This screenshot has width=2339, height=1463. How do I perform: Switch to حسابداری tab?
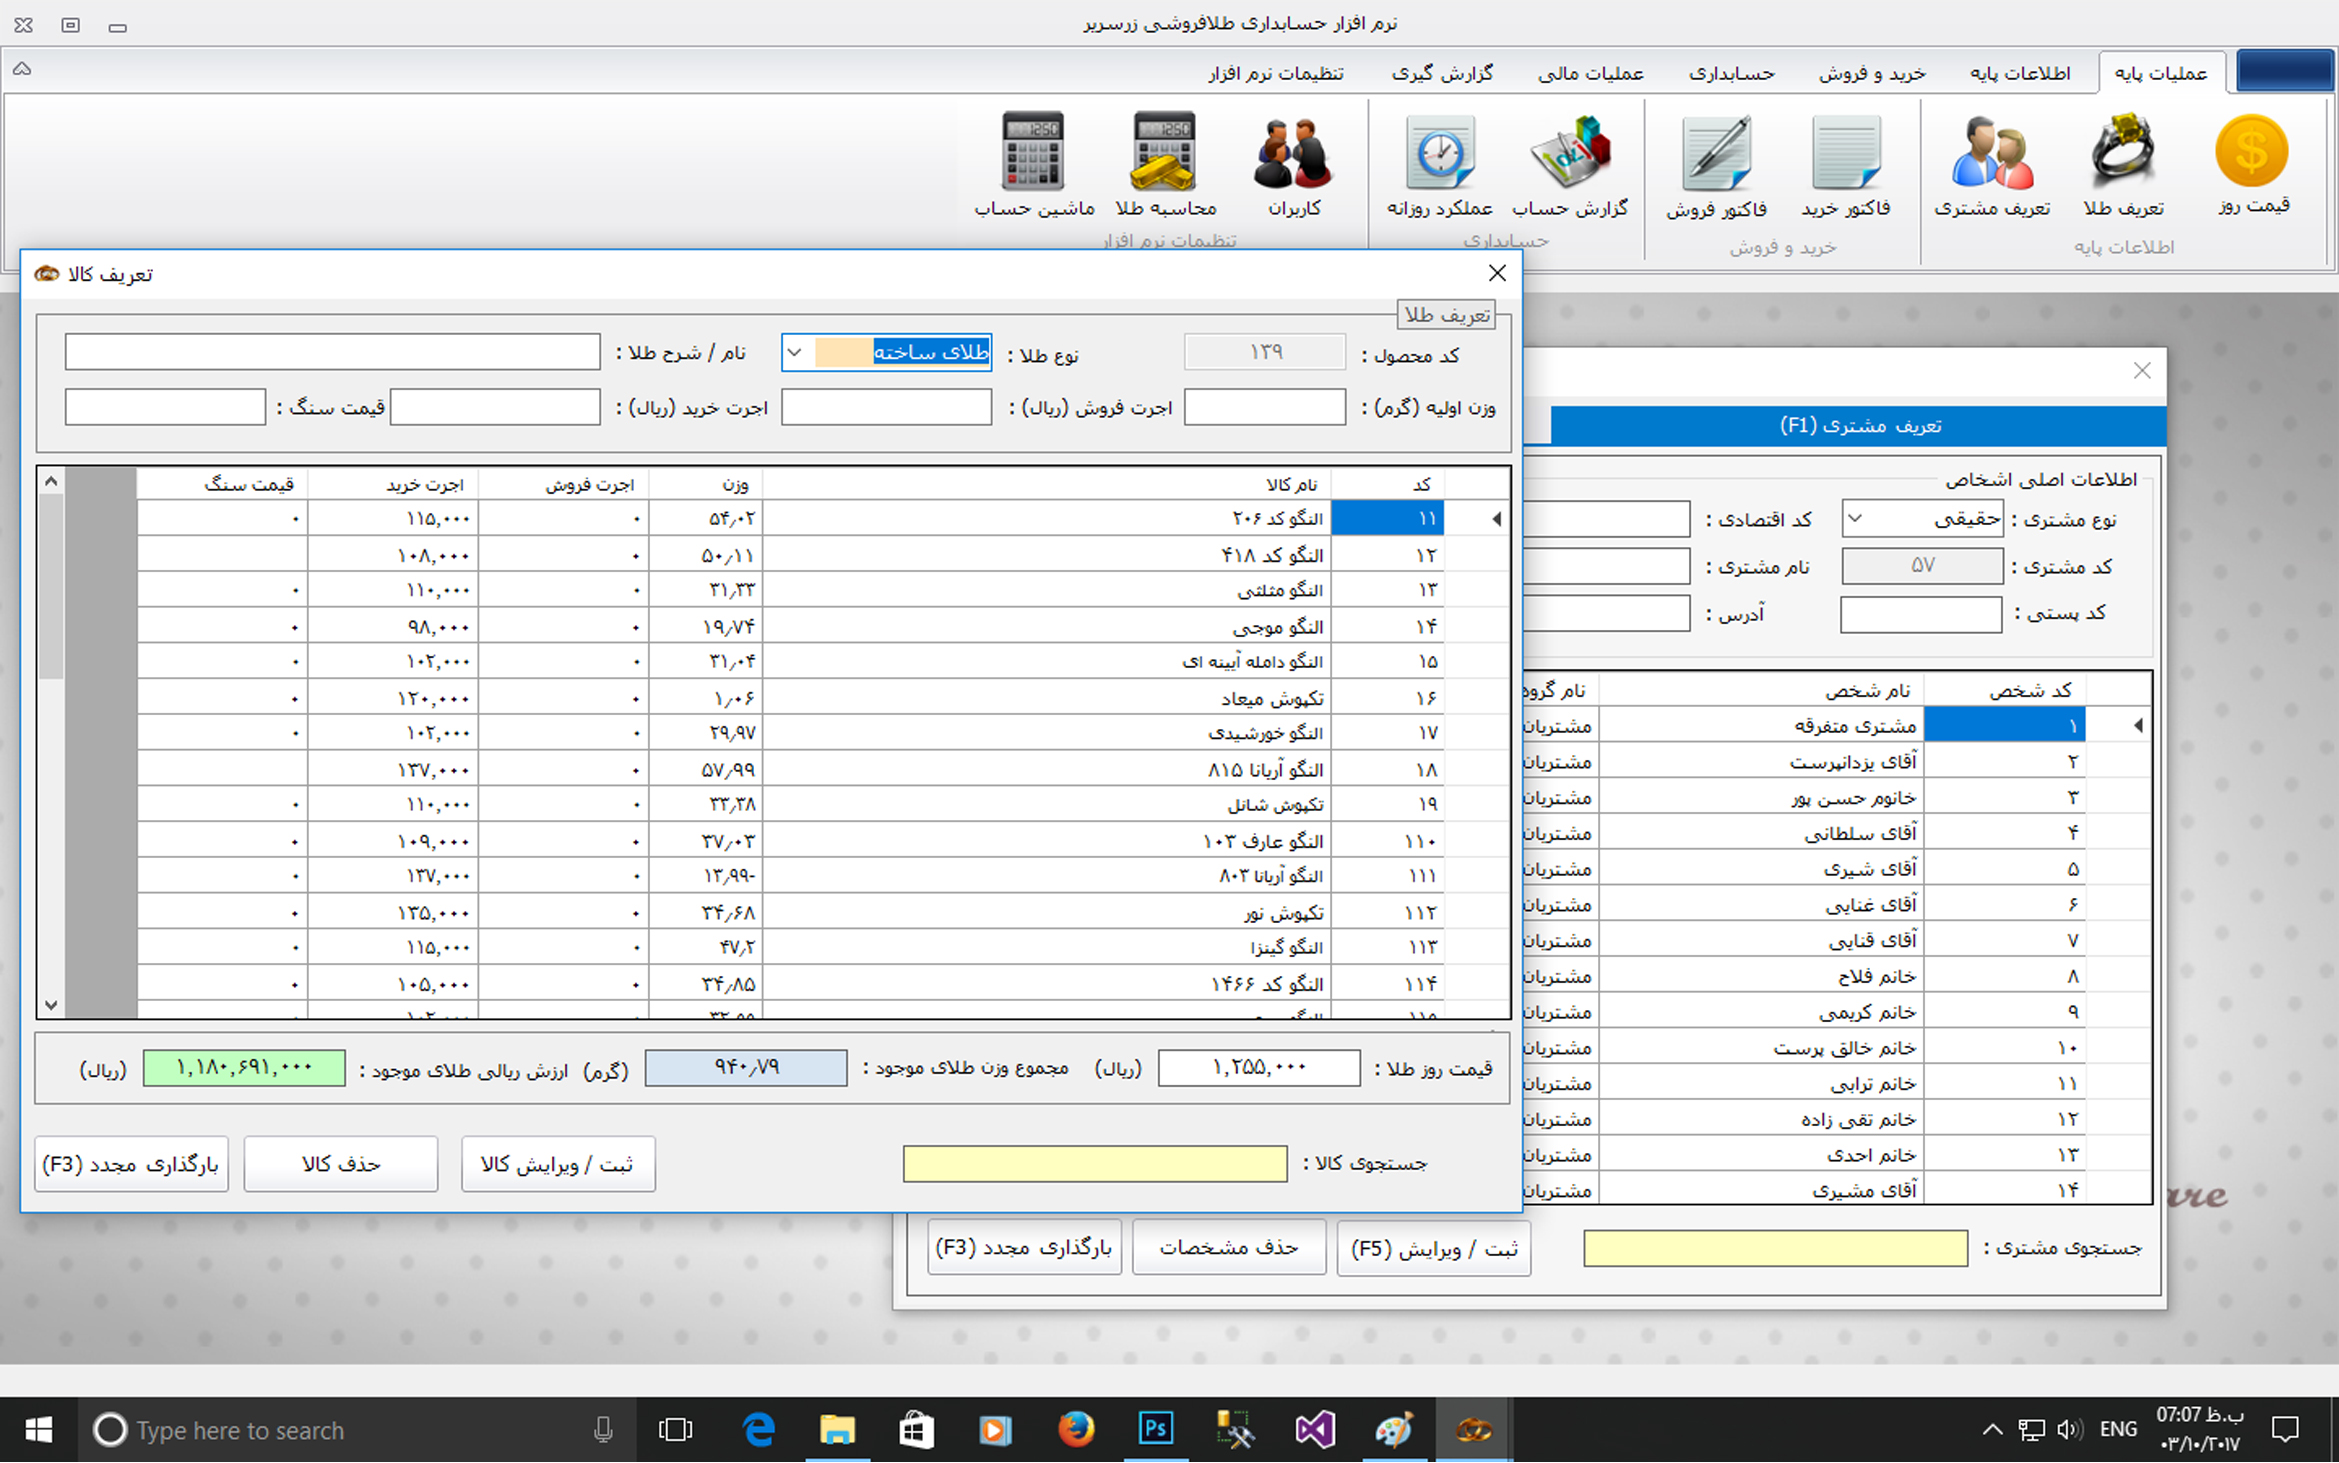click(1732, 73)
